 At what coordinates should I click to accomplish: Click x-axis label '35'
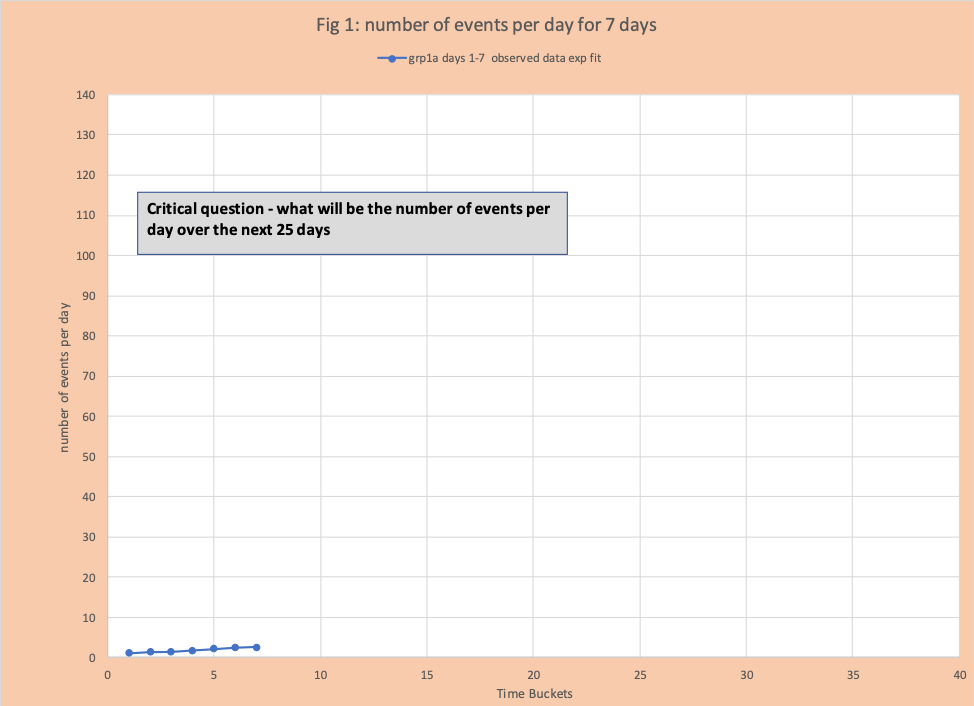pyautogui.click(x=853, y=675)
